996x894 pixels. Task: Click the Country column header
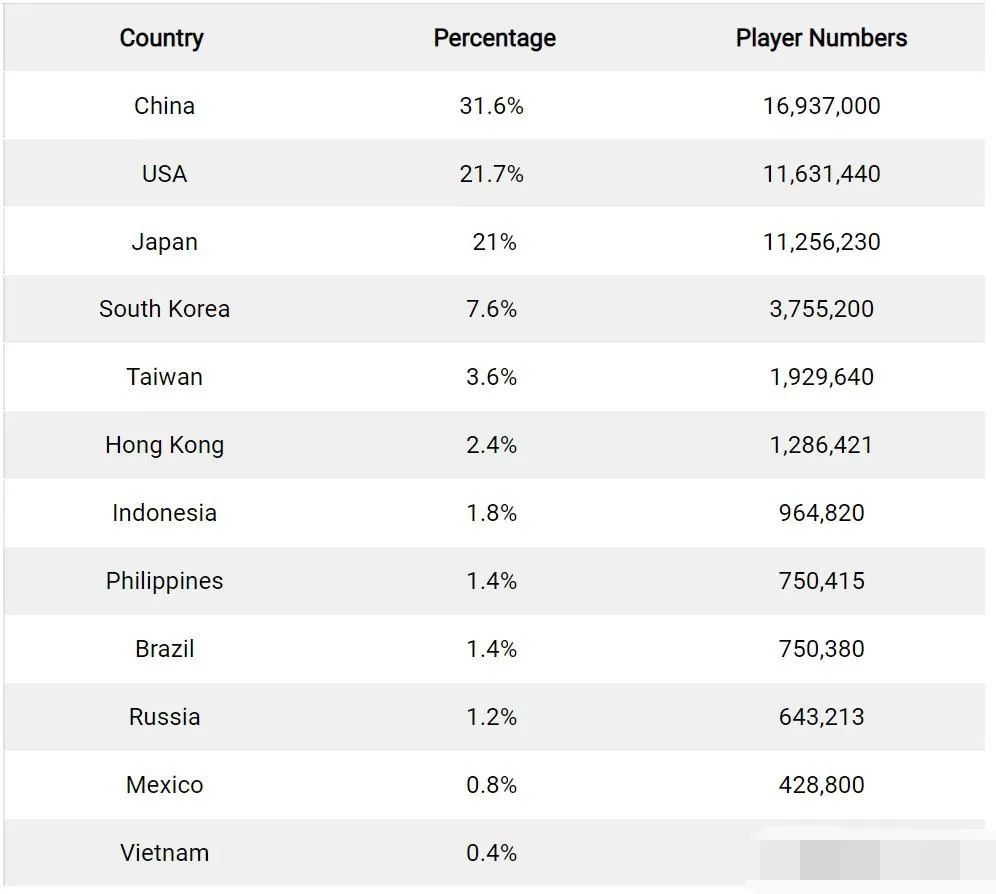click(161, 38)
